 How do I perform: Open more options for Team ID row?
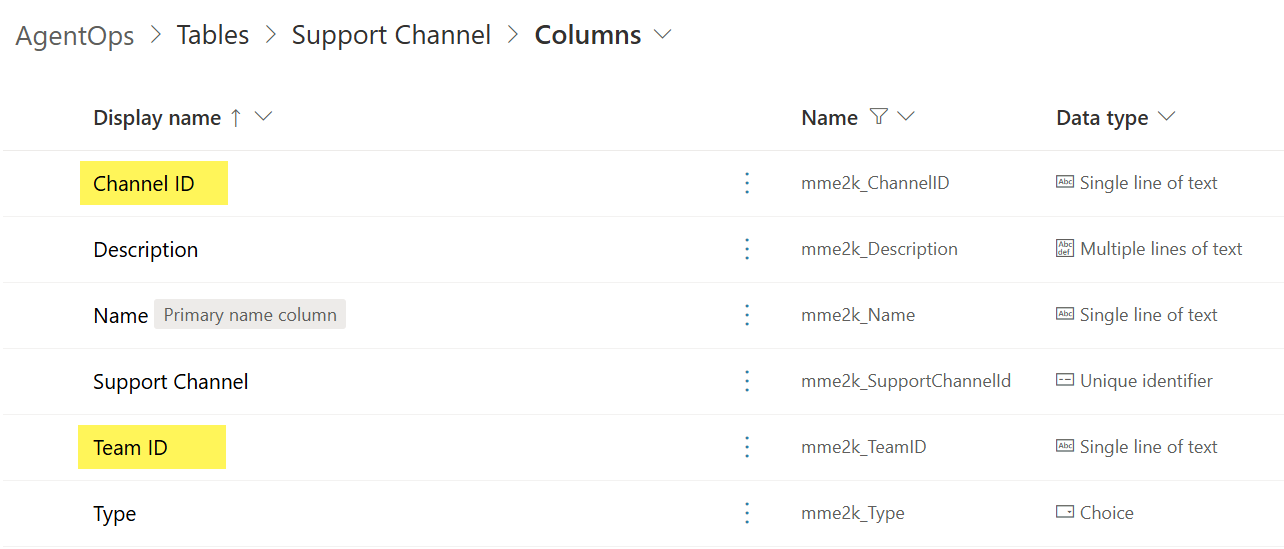746,447
